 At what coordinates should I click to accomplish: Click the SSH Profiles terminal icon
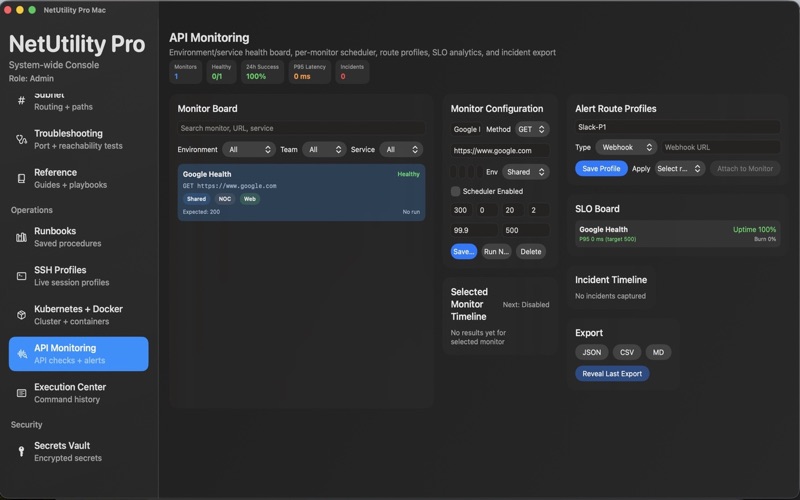click(x=21, y=276)
